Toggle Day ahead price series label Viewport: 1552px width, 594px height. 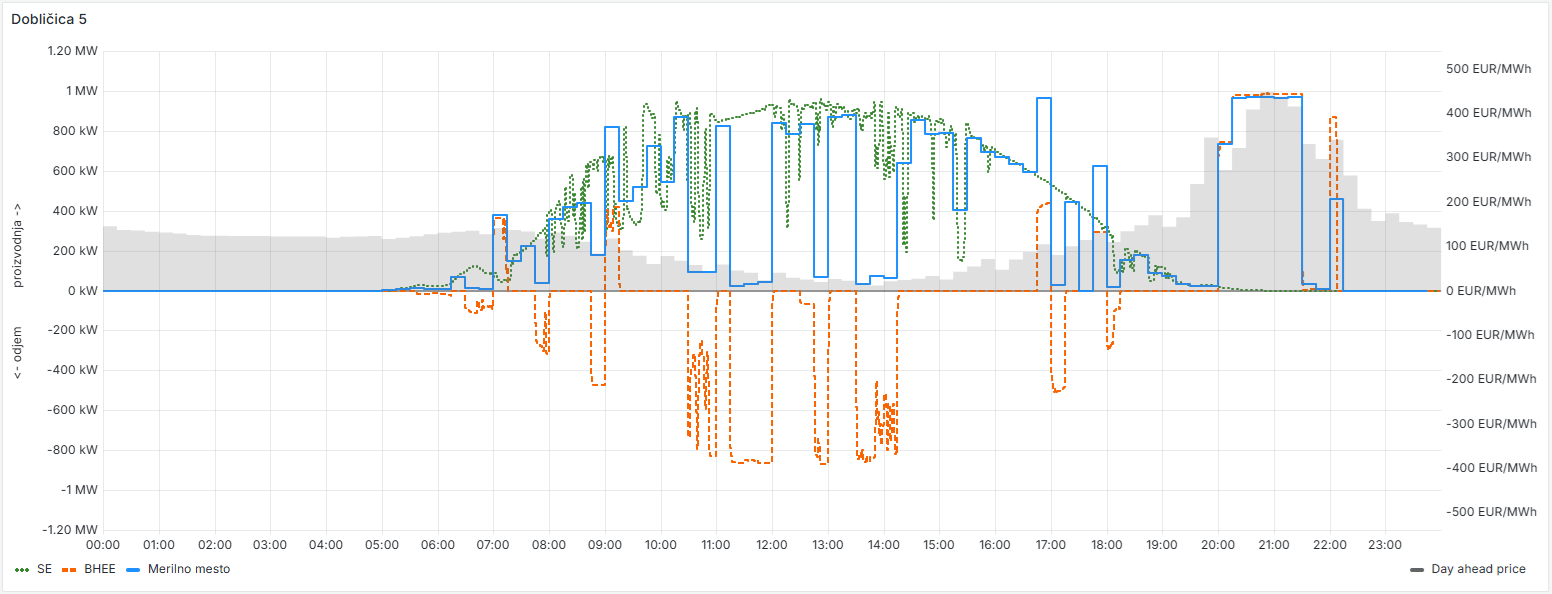point(1478,569)
